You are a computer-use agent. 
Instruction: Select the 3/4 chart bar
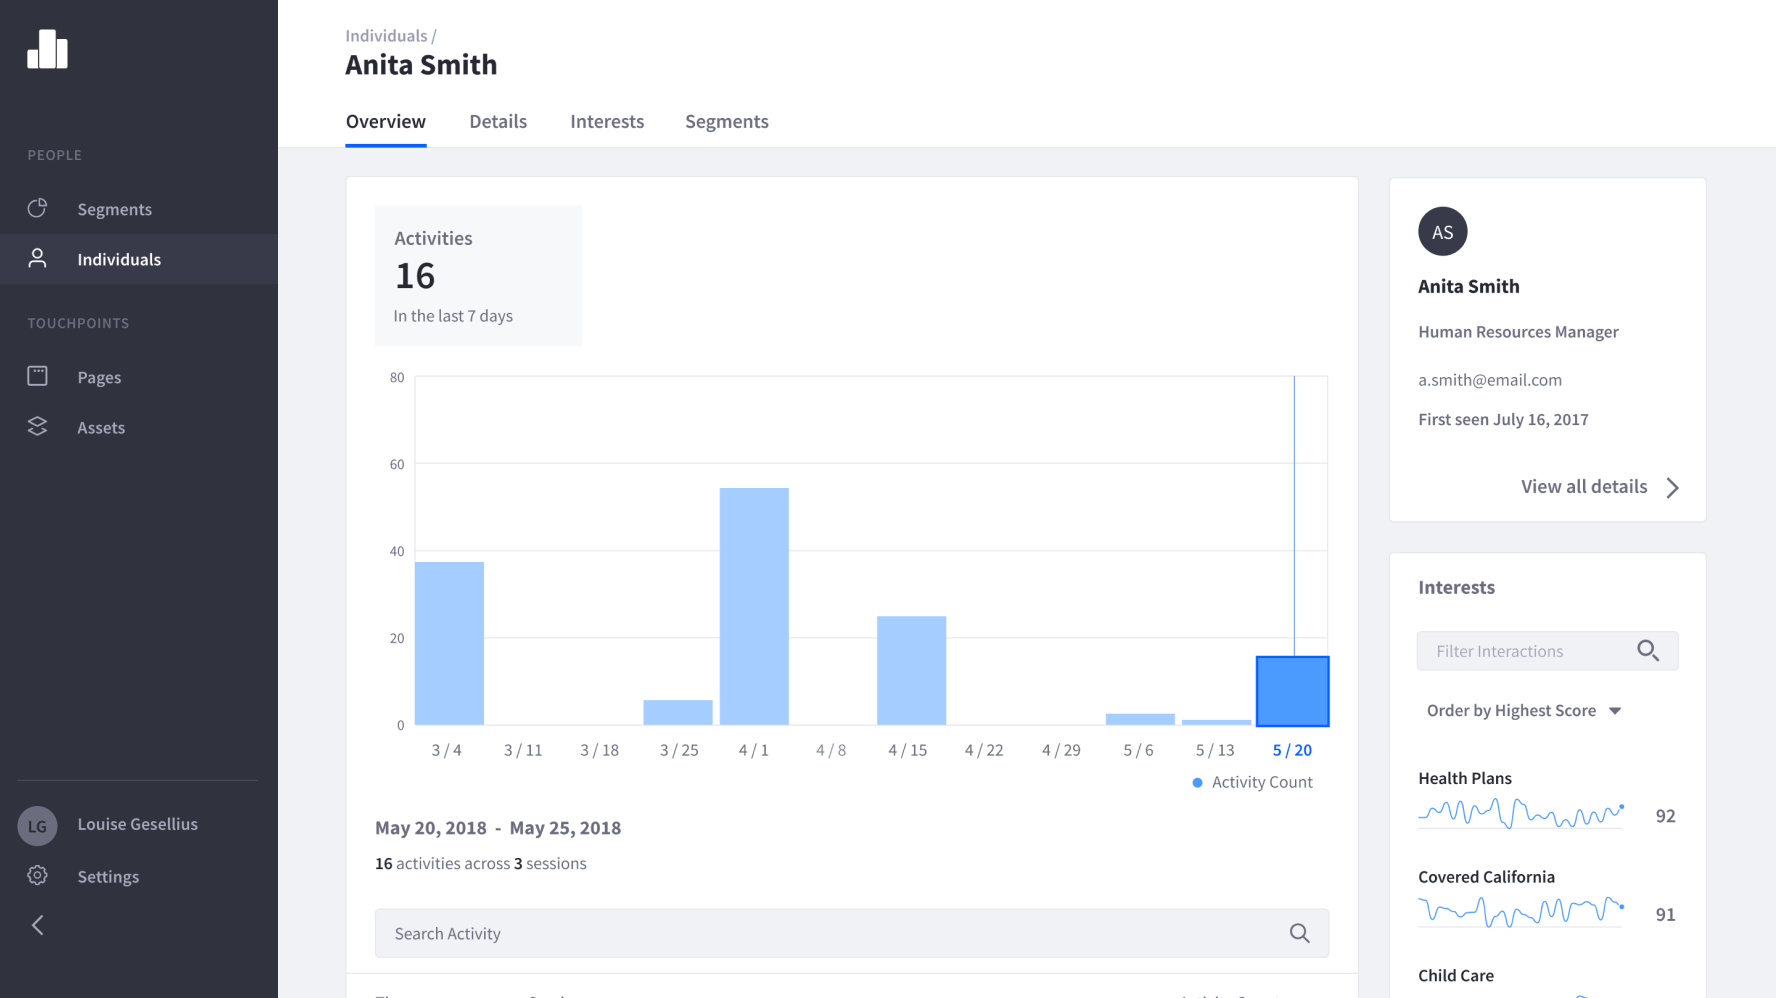pyautogui.click(x=449, y=643)
